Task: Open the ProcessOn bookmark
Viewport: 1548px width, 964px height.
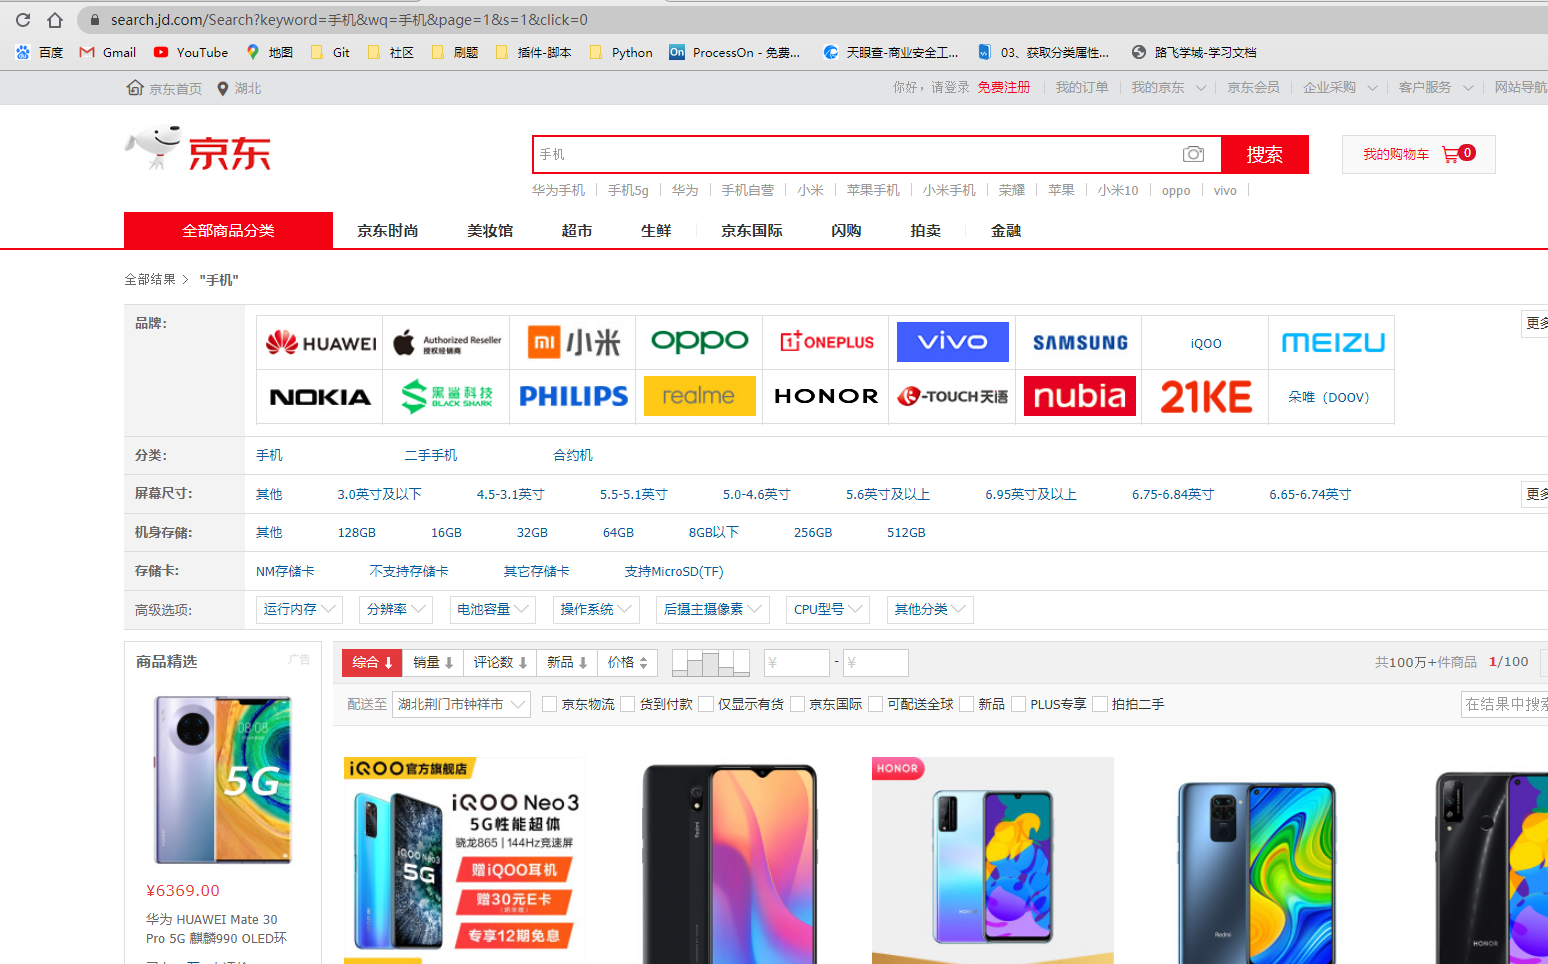Action: pos(734,52)
